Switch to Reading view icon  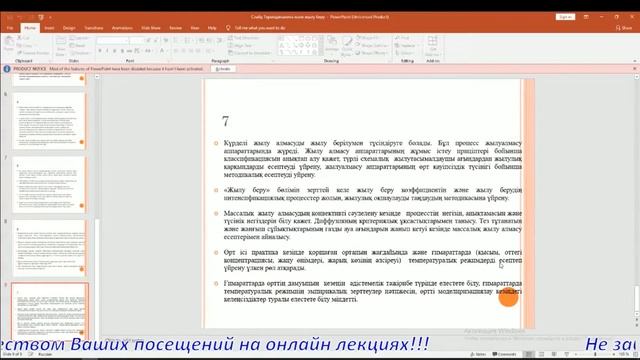tap(554, 354)
